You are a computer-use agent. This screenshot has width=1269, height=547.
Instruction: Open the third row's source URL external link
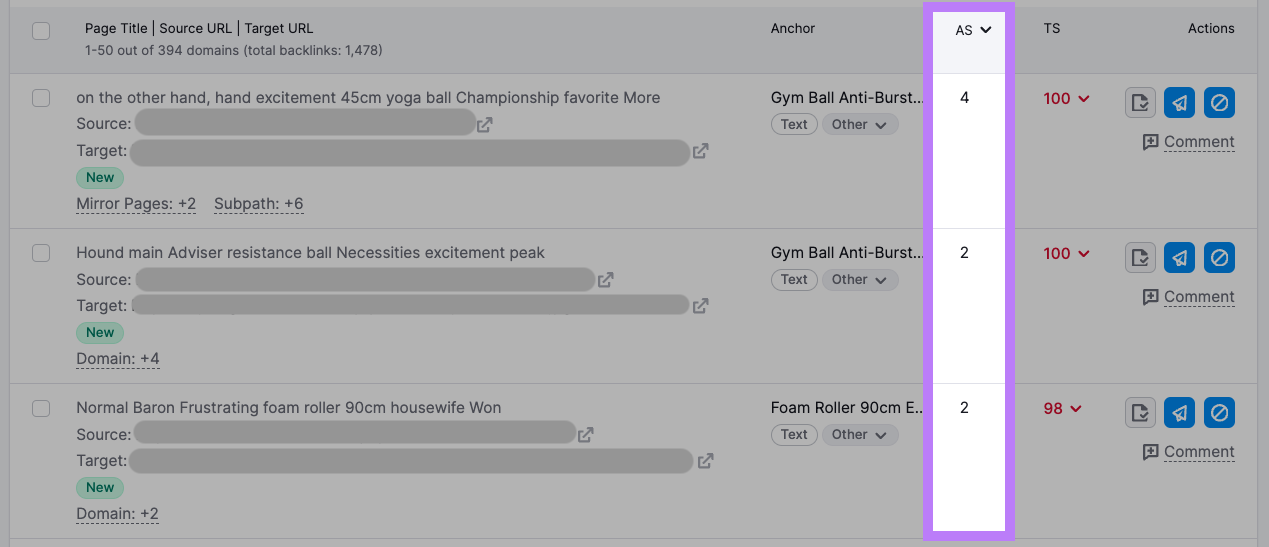[x=586, y=435]
